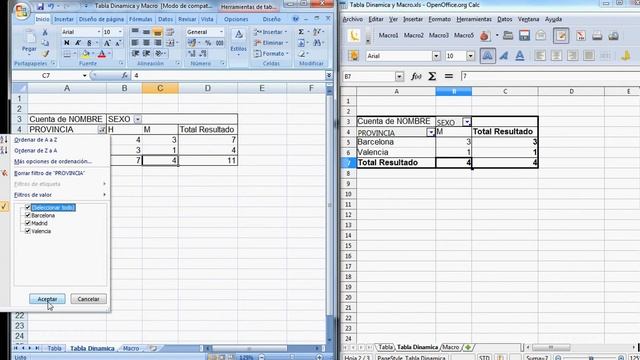Click Excel's fill color bucket icon

click(85, 54)
